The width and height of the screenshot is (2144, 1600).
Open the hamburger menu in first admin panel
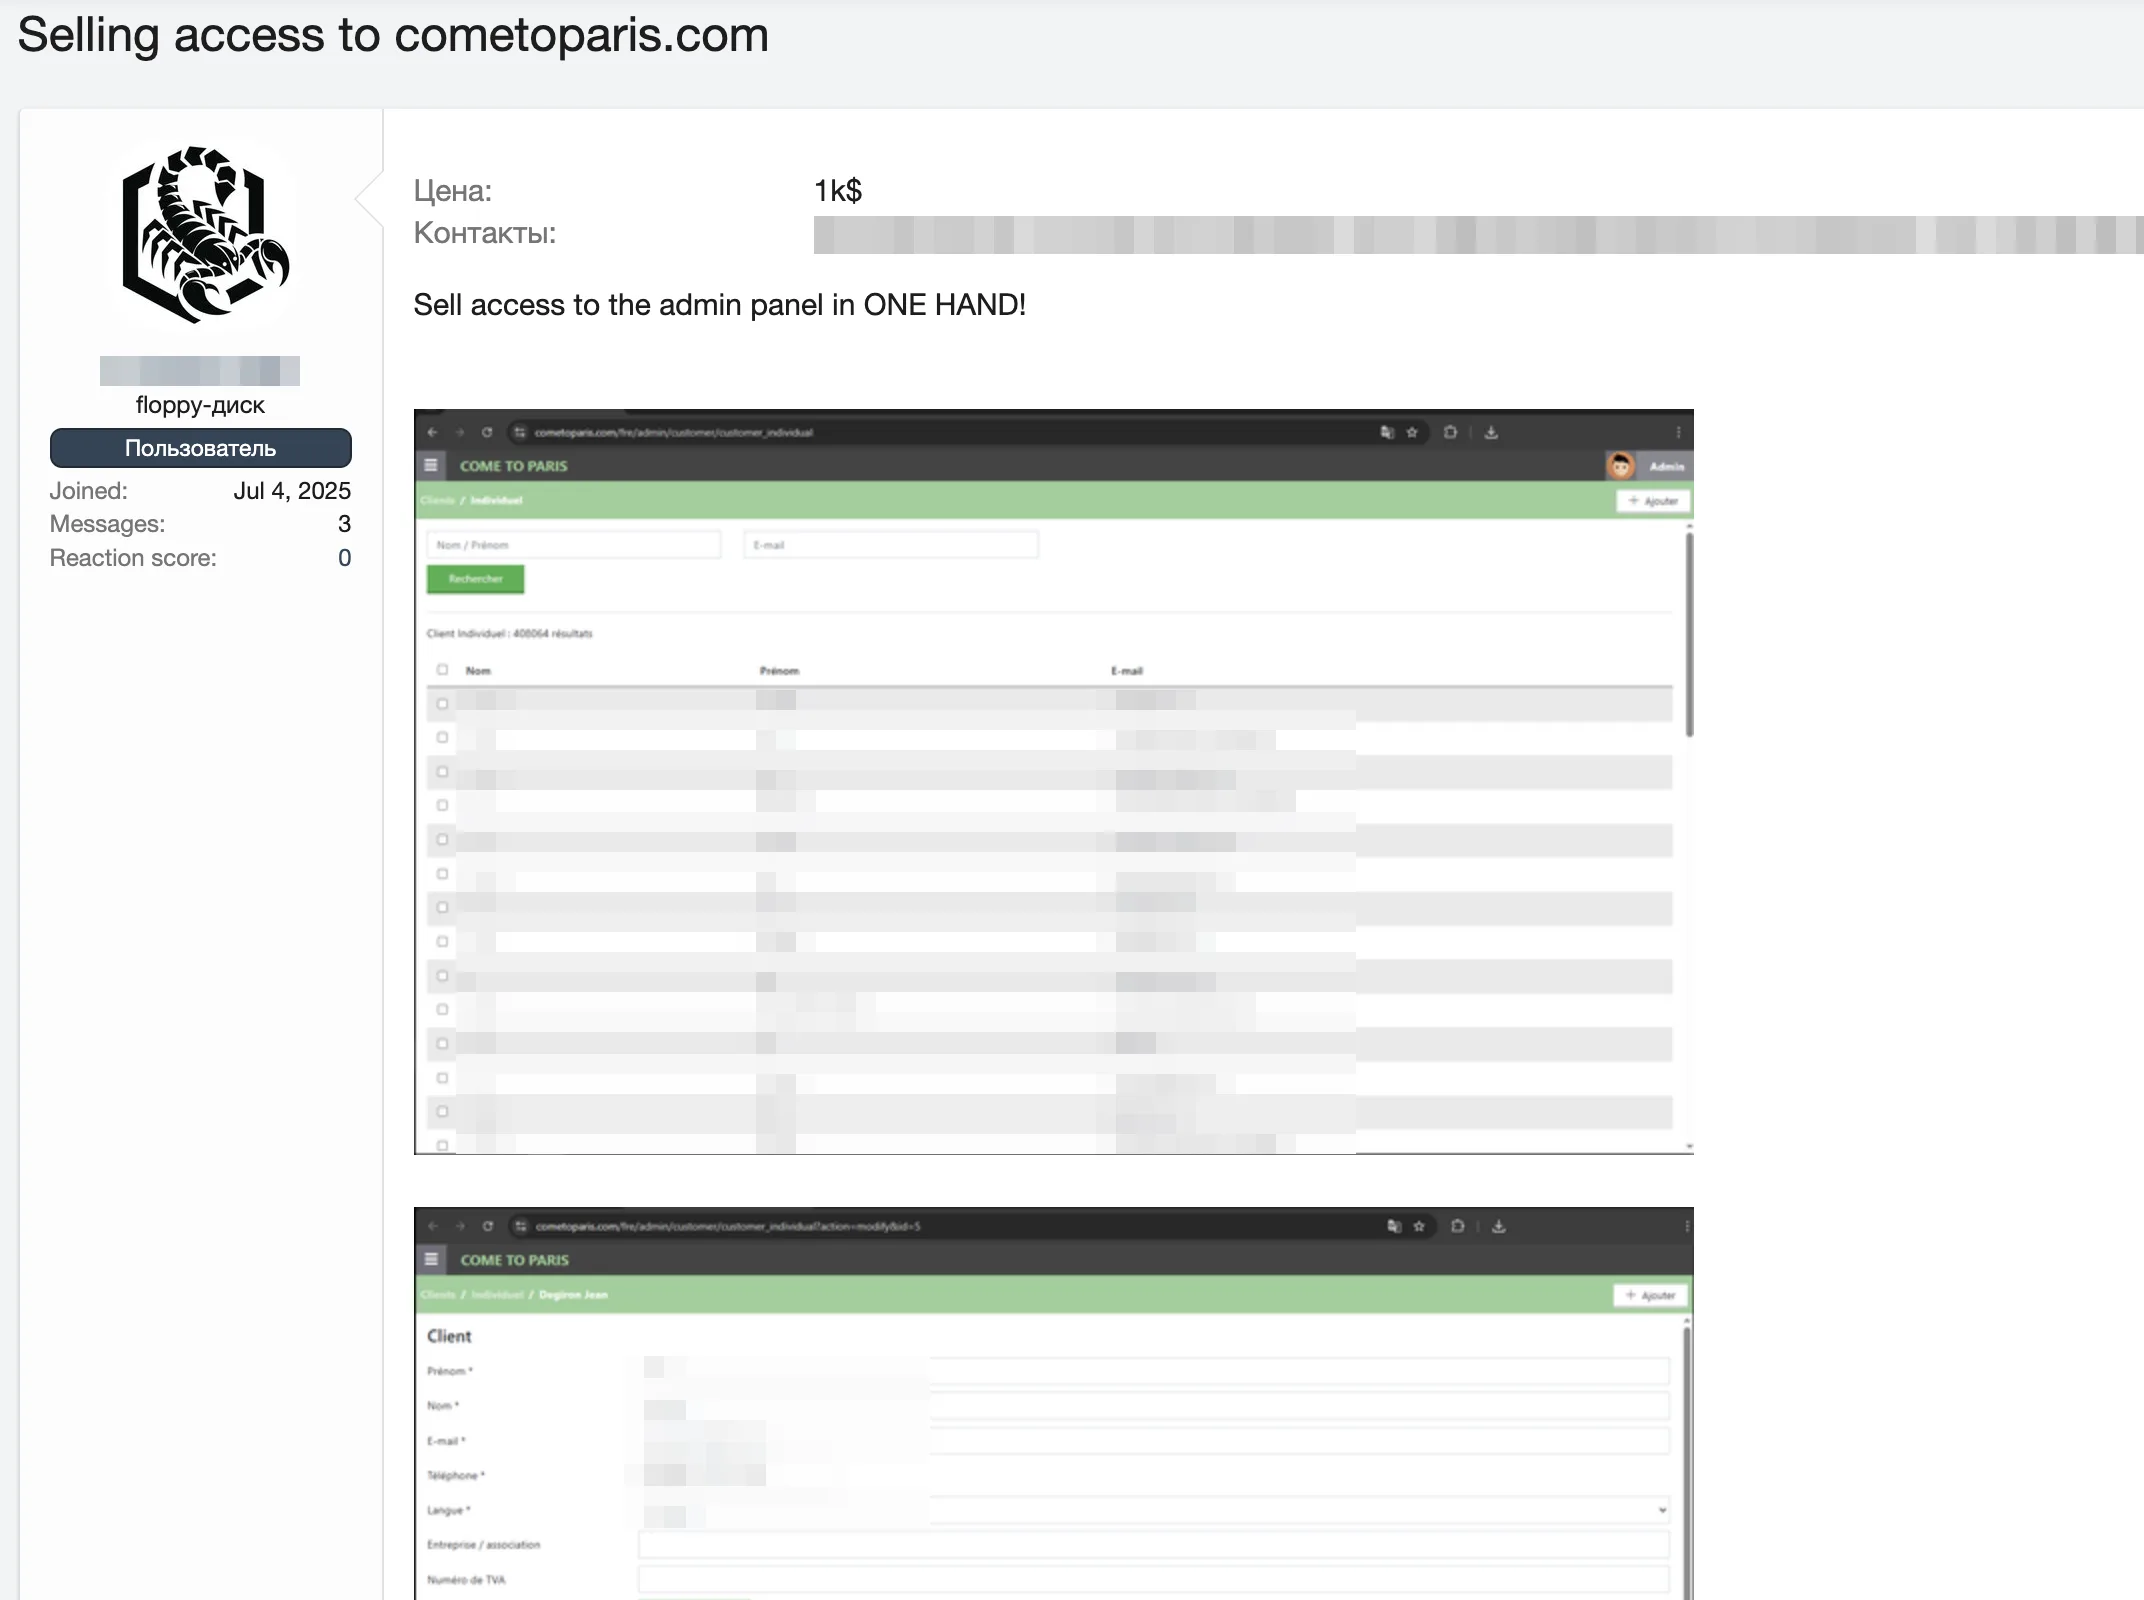(x=431, y=465)
